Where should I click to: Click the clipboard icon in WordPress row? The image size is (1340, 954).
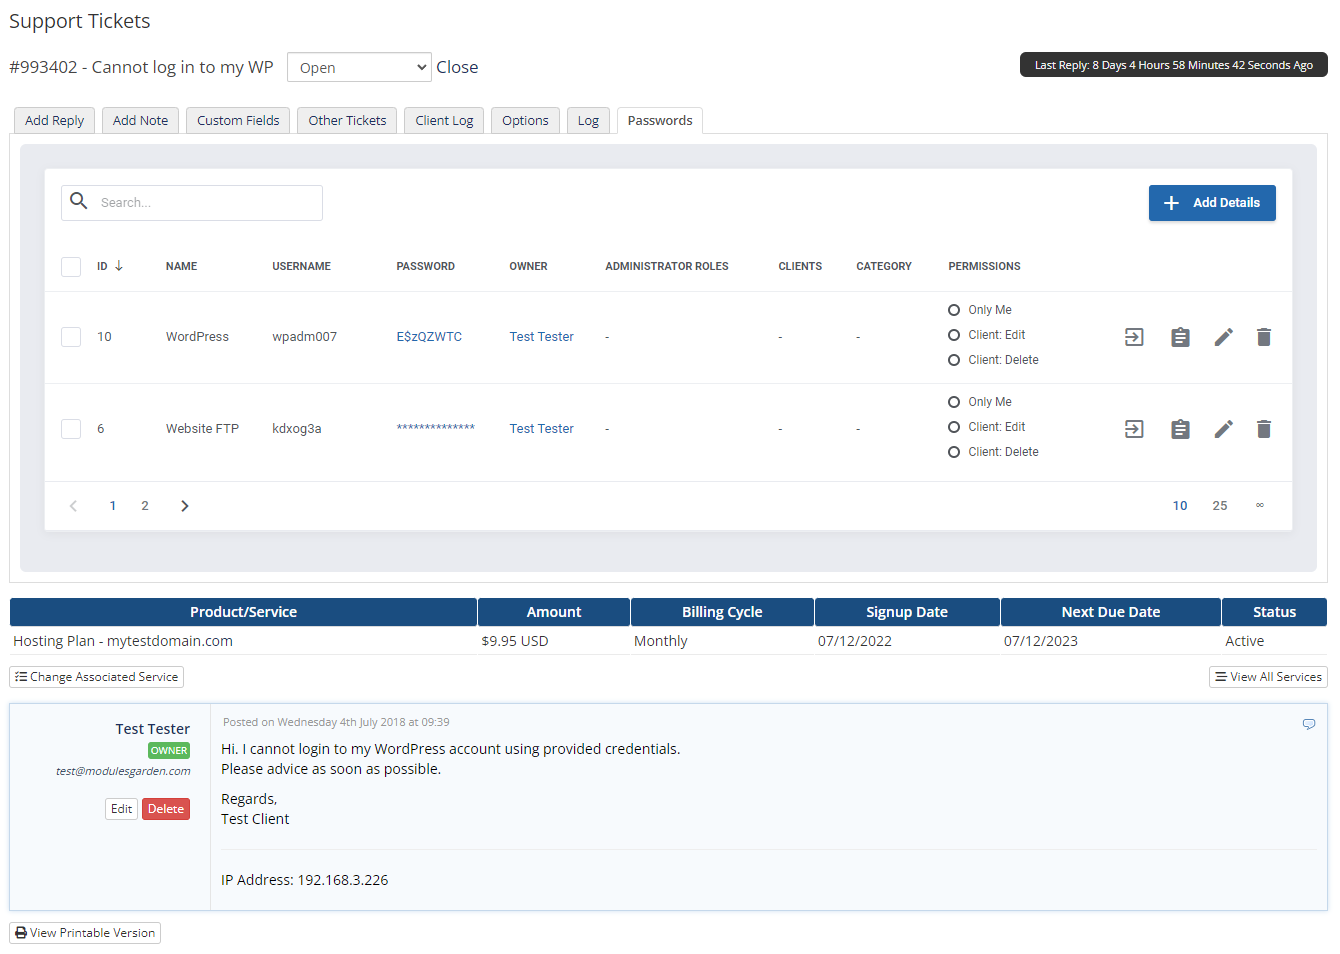coord(1180,337)
